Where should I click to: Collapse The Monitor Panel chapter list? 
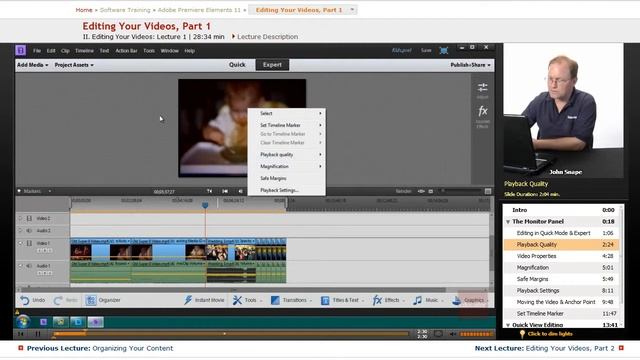tap(508, 222)
